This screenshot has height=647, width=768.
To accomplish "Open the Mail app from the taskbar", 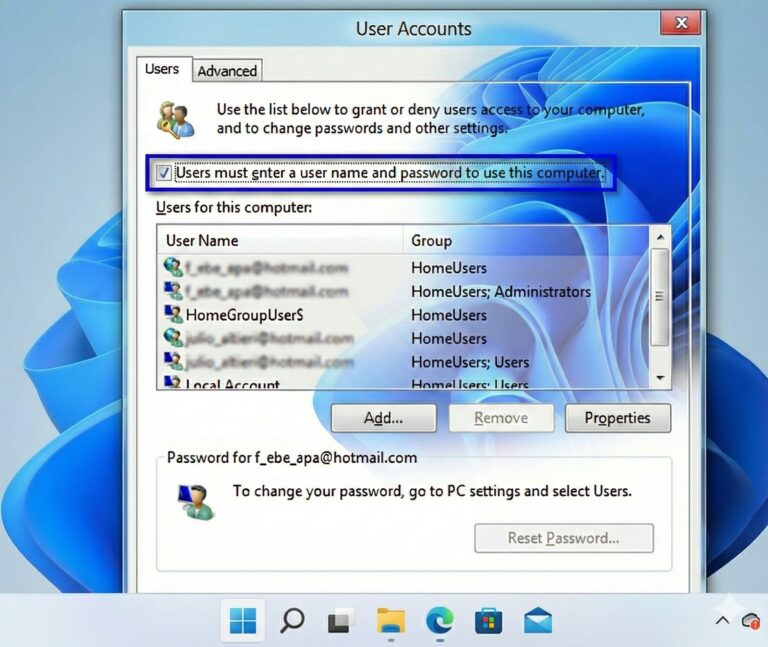I will pyautogui.click(x=538, y=621).
